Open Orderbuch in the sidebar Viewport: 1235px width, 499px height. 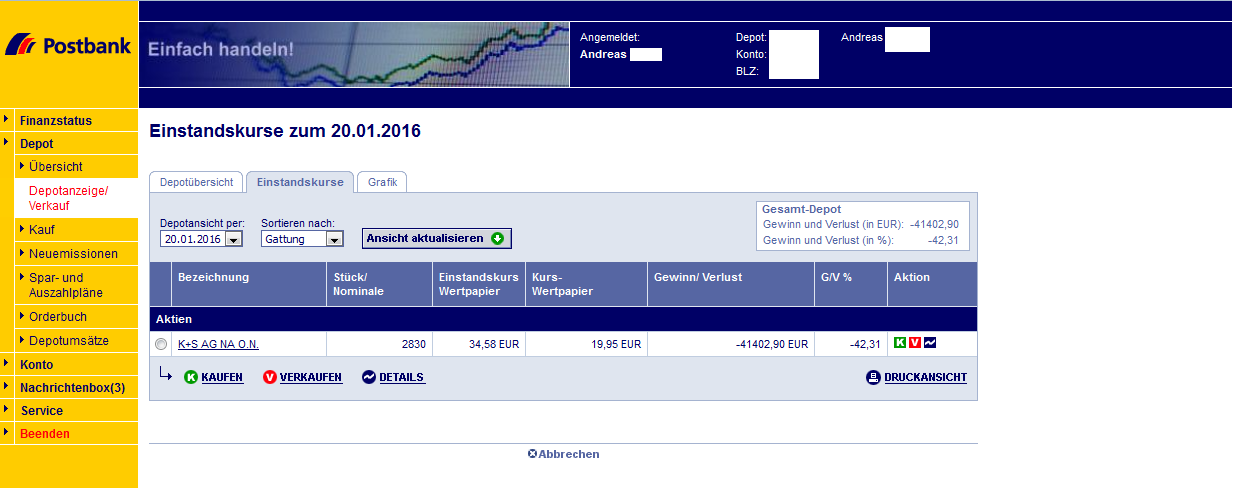click(x=58, y=317)
